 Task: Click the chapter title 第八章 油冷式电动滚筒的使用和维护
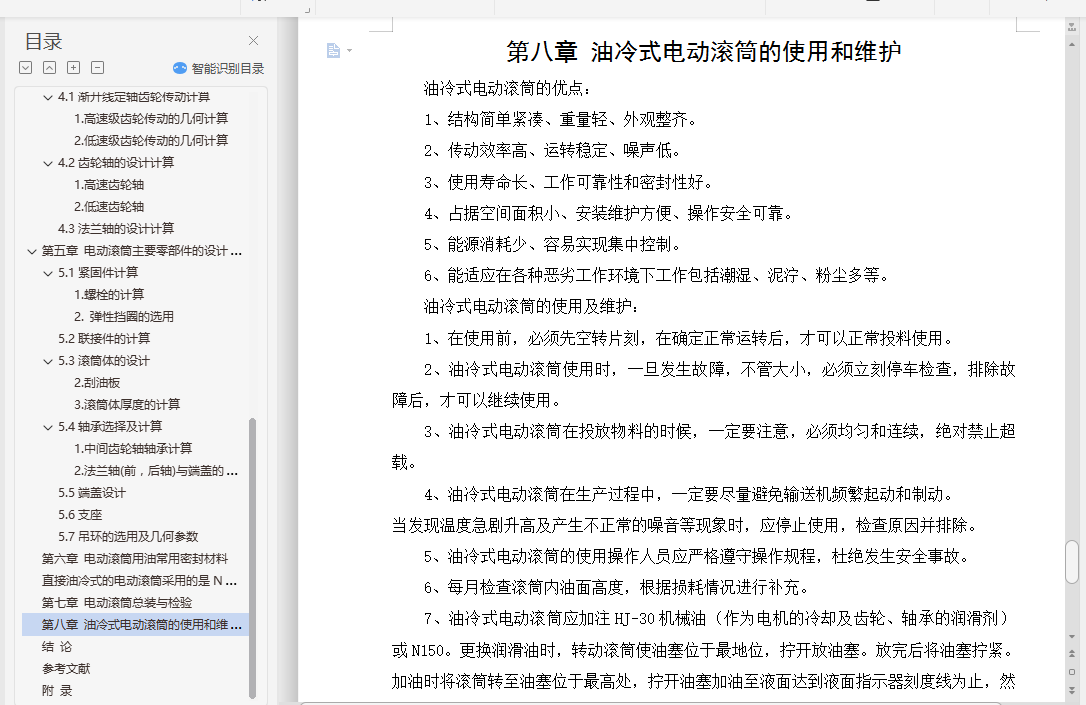tap(704, 52)
